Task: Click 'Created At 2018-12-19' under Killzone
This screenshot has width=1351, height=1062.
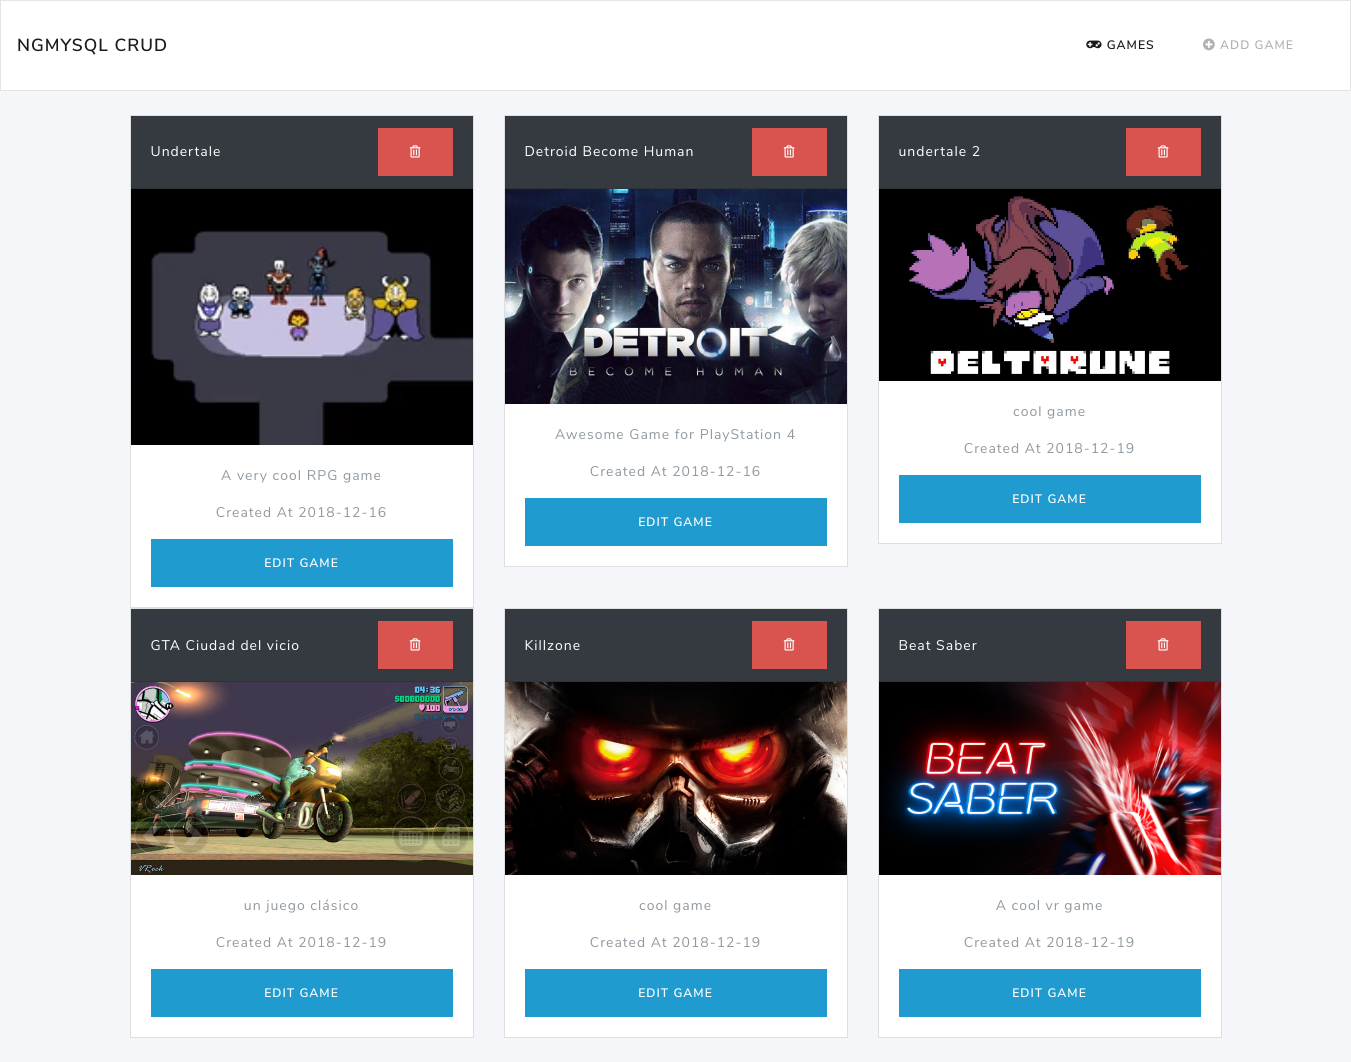Action: [x=675, y=943]
